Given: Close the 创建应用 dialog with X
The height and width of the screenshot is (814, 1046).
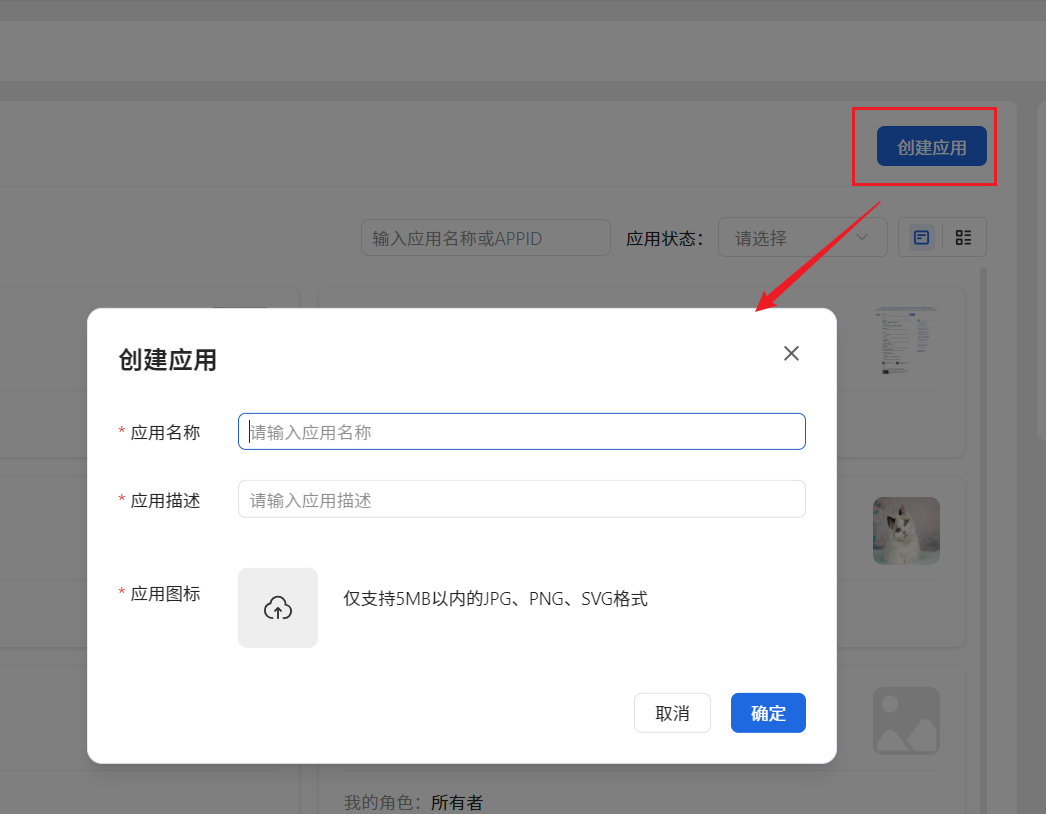Looking at the screenshot, I should [x=791, y=353].
